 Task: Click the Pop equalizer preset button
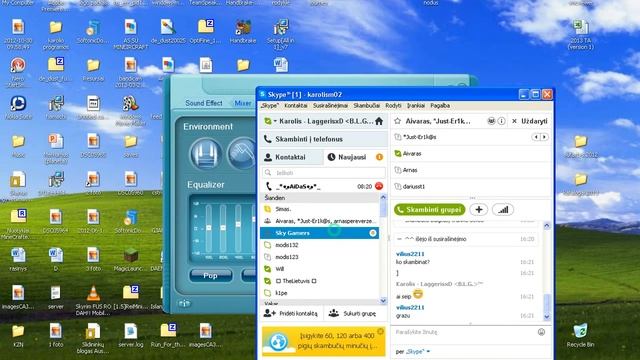pyautogui.click(x=211, y=276)
